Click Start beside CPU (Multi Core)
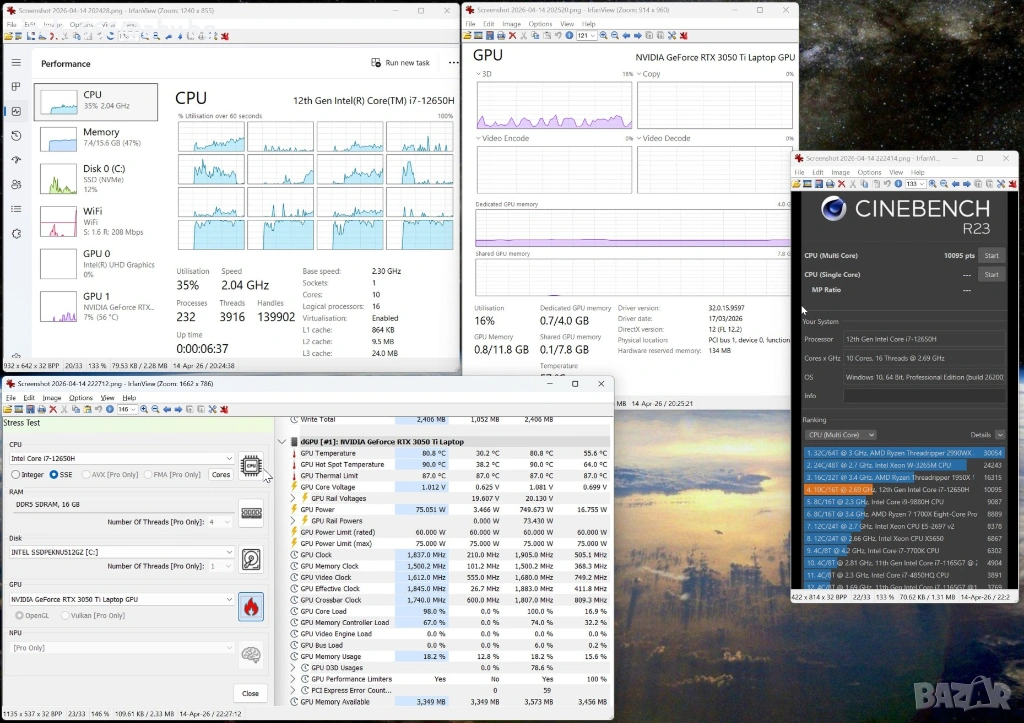The image size is (1024, 723). pos(990,255)
